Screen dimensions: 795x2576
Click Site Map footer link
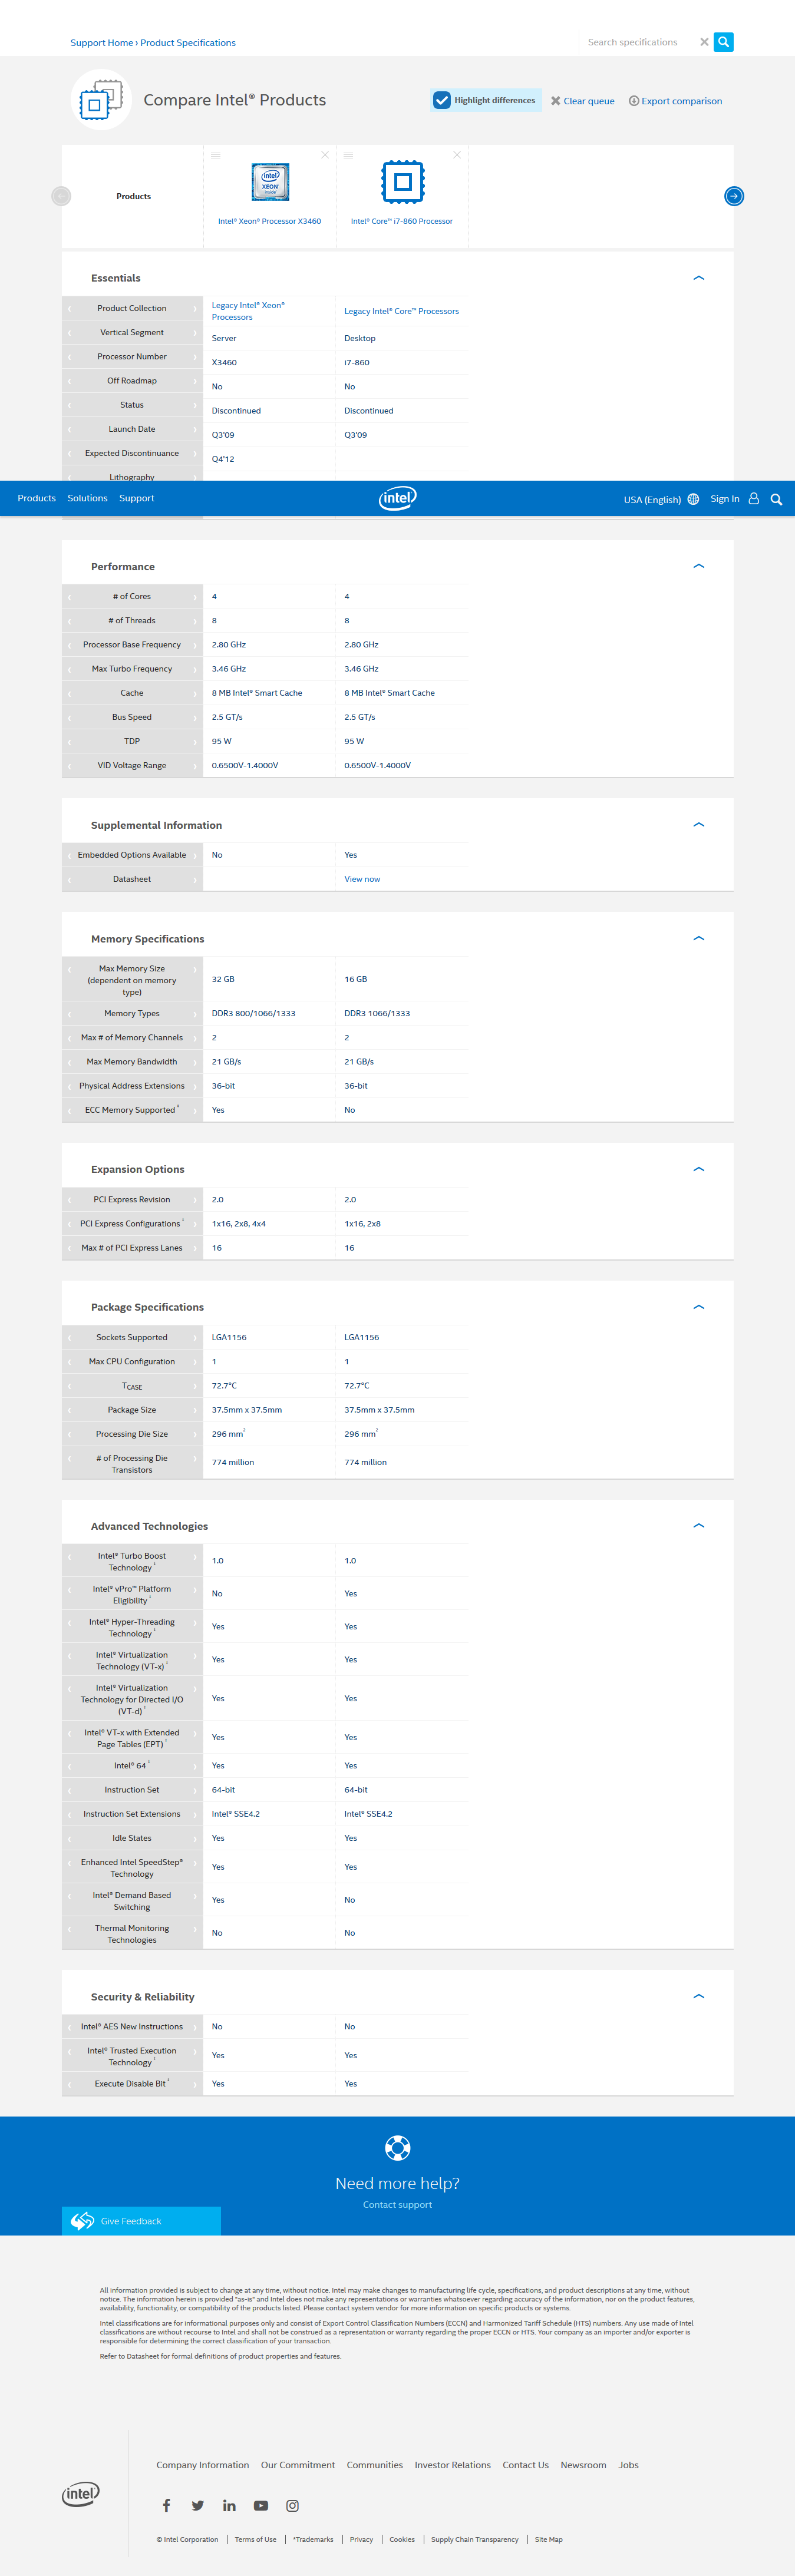pos(549,2539)
